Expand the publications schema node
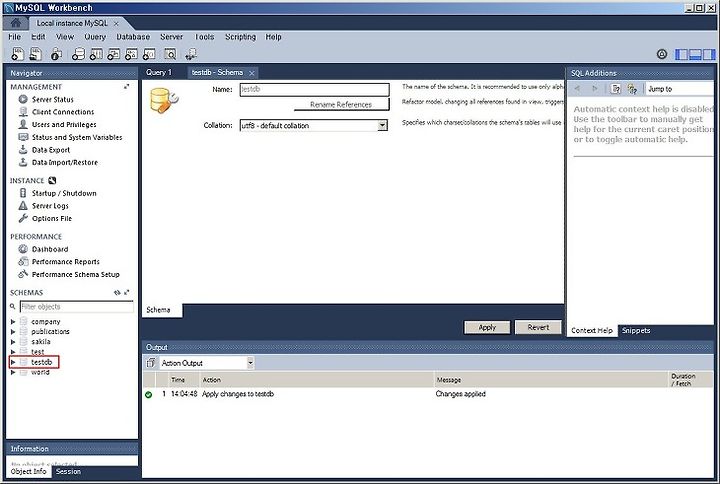Image resolution: width=720 pixels, height=484 pixels. pos(13,332)
